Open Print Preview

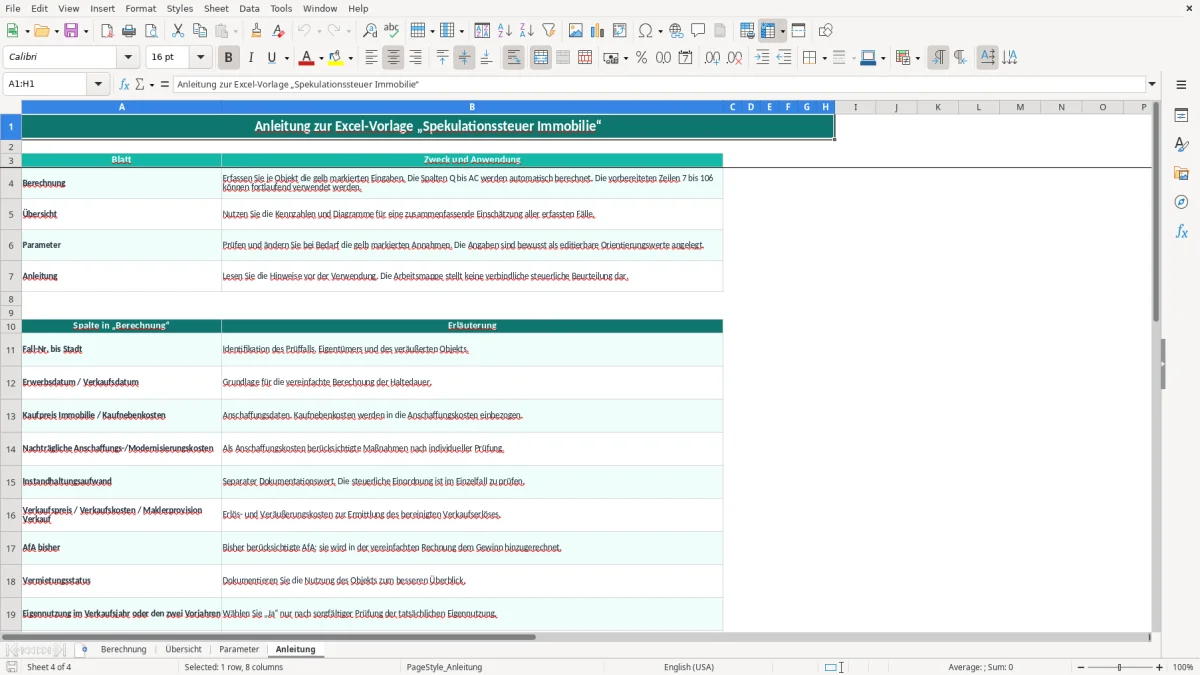(x=151, y=31)
